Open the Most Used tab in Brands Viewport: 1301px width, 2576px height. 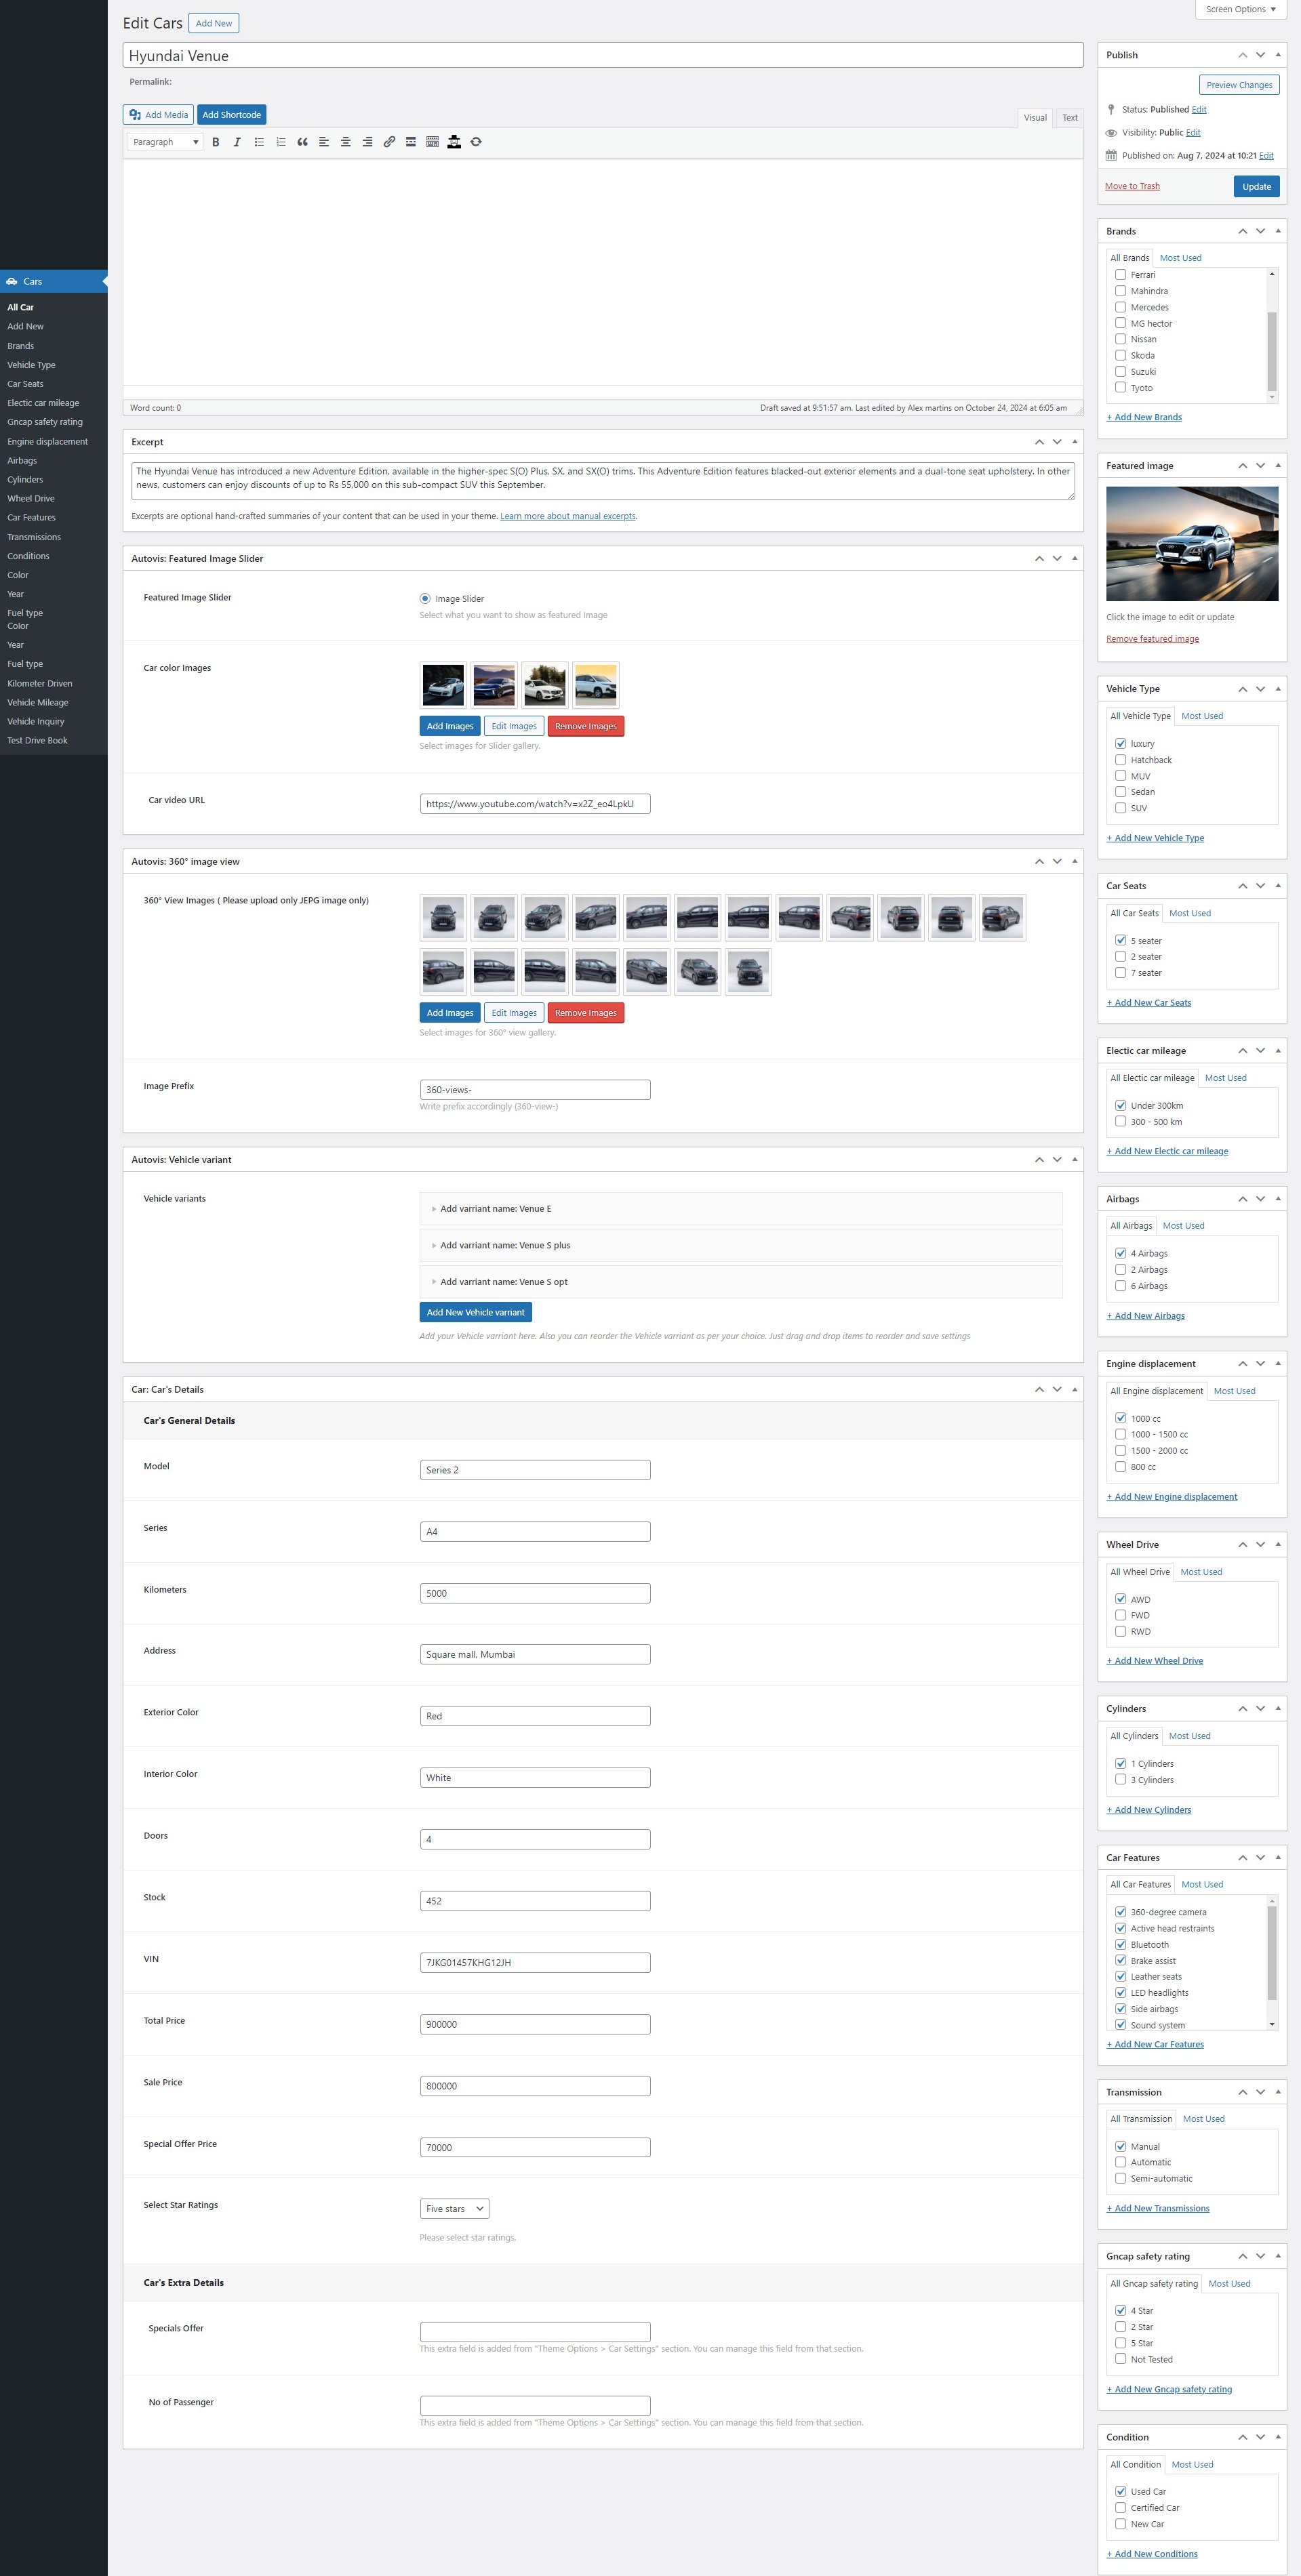click(x=1181, y=258)
